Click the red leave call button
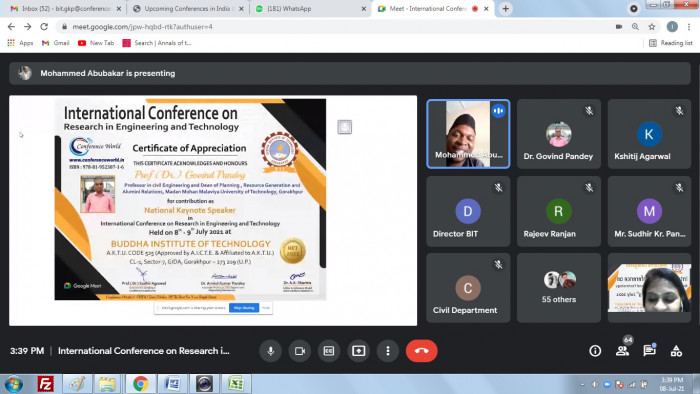The height and width of the screenshot is (394, 700). click(x=421, y=351)
